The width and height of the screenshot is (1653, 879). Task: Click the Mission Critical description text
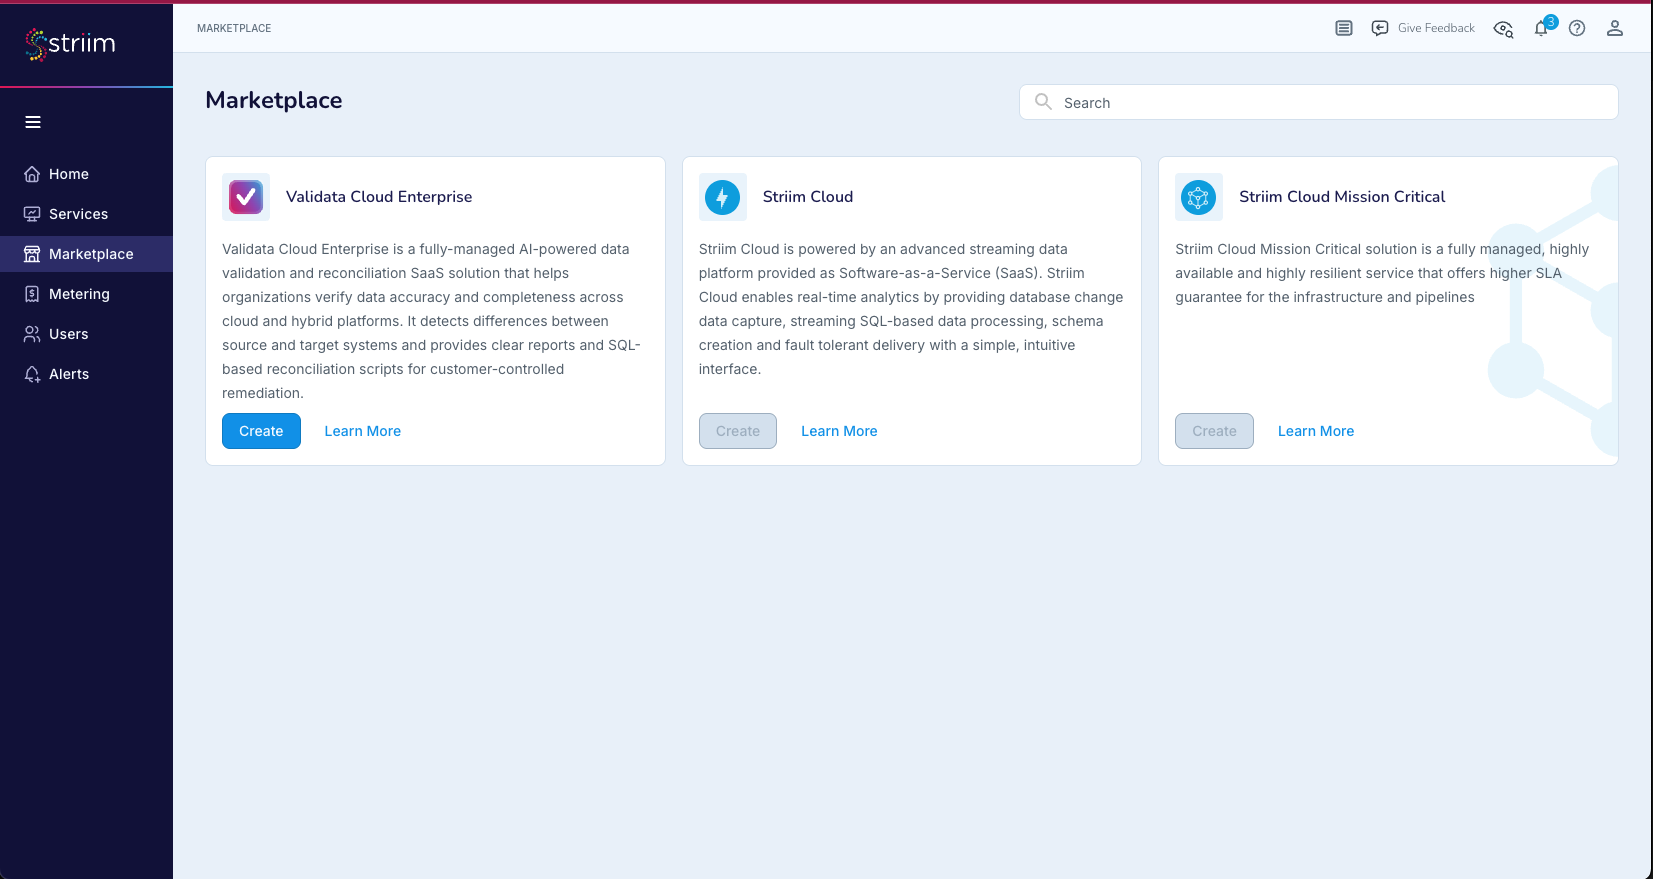[x=1382, y=273]
